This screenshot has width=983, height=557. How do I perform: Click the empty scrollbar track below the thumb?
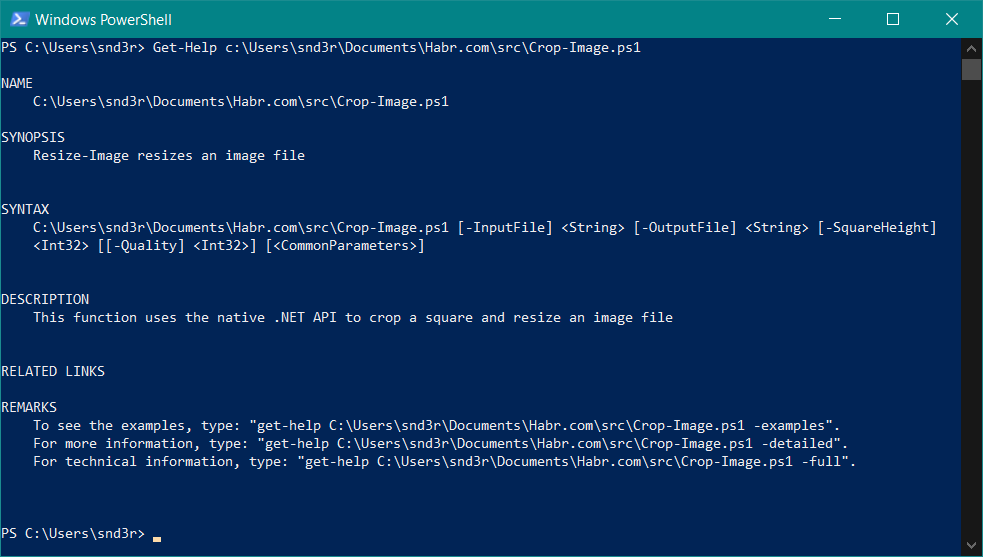[x=971, y=300]
